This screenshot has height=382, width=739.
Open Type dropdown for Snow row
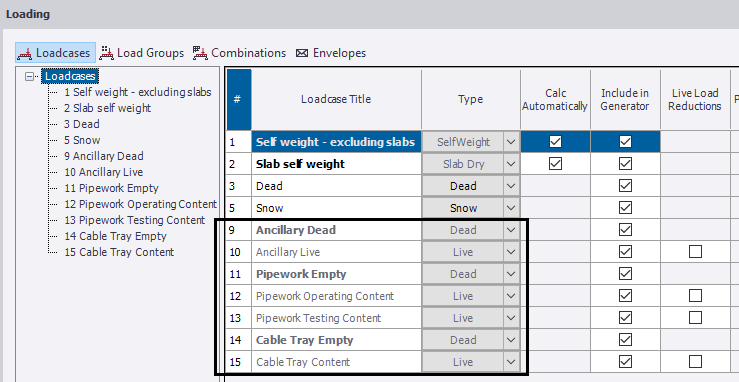pyautogui.click(x=511, y=208)
